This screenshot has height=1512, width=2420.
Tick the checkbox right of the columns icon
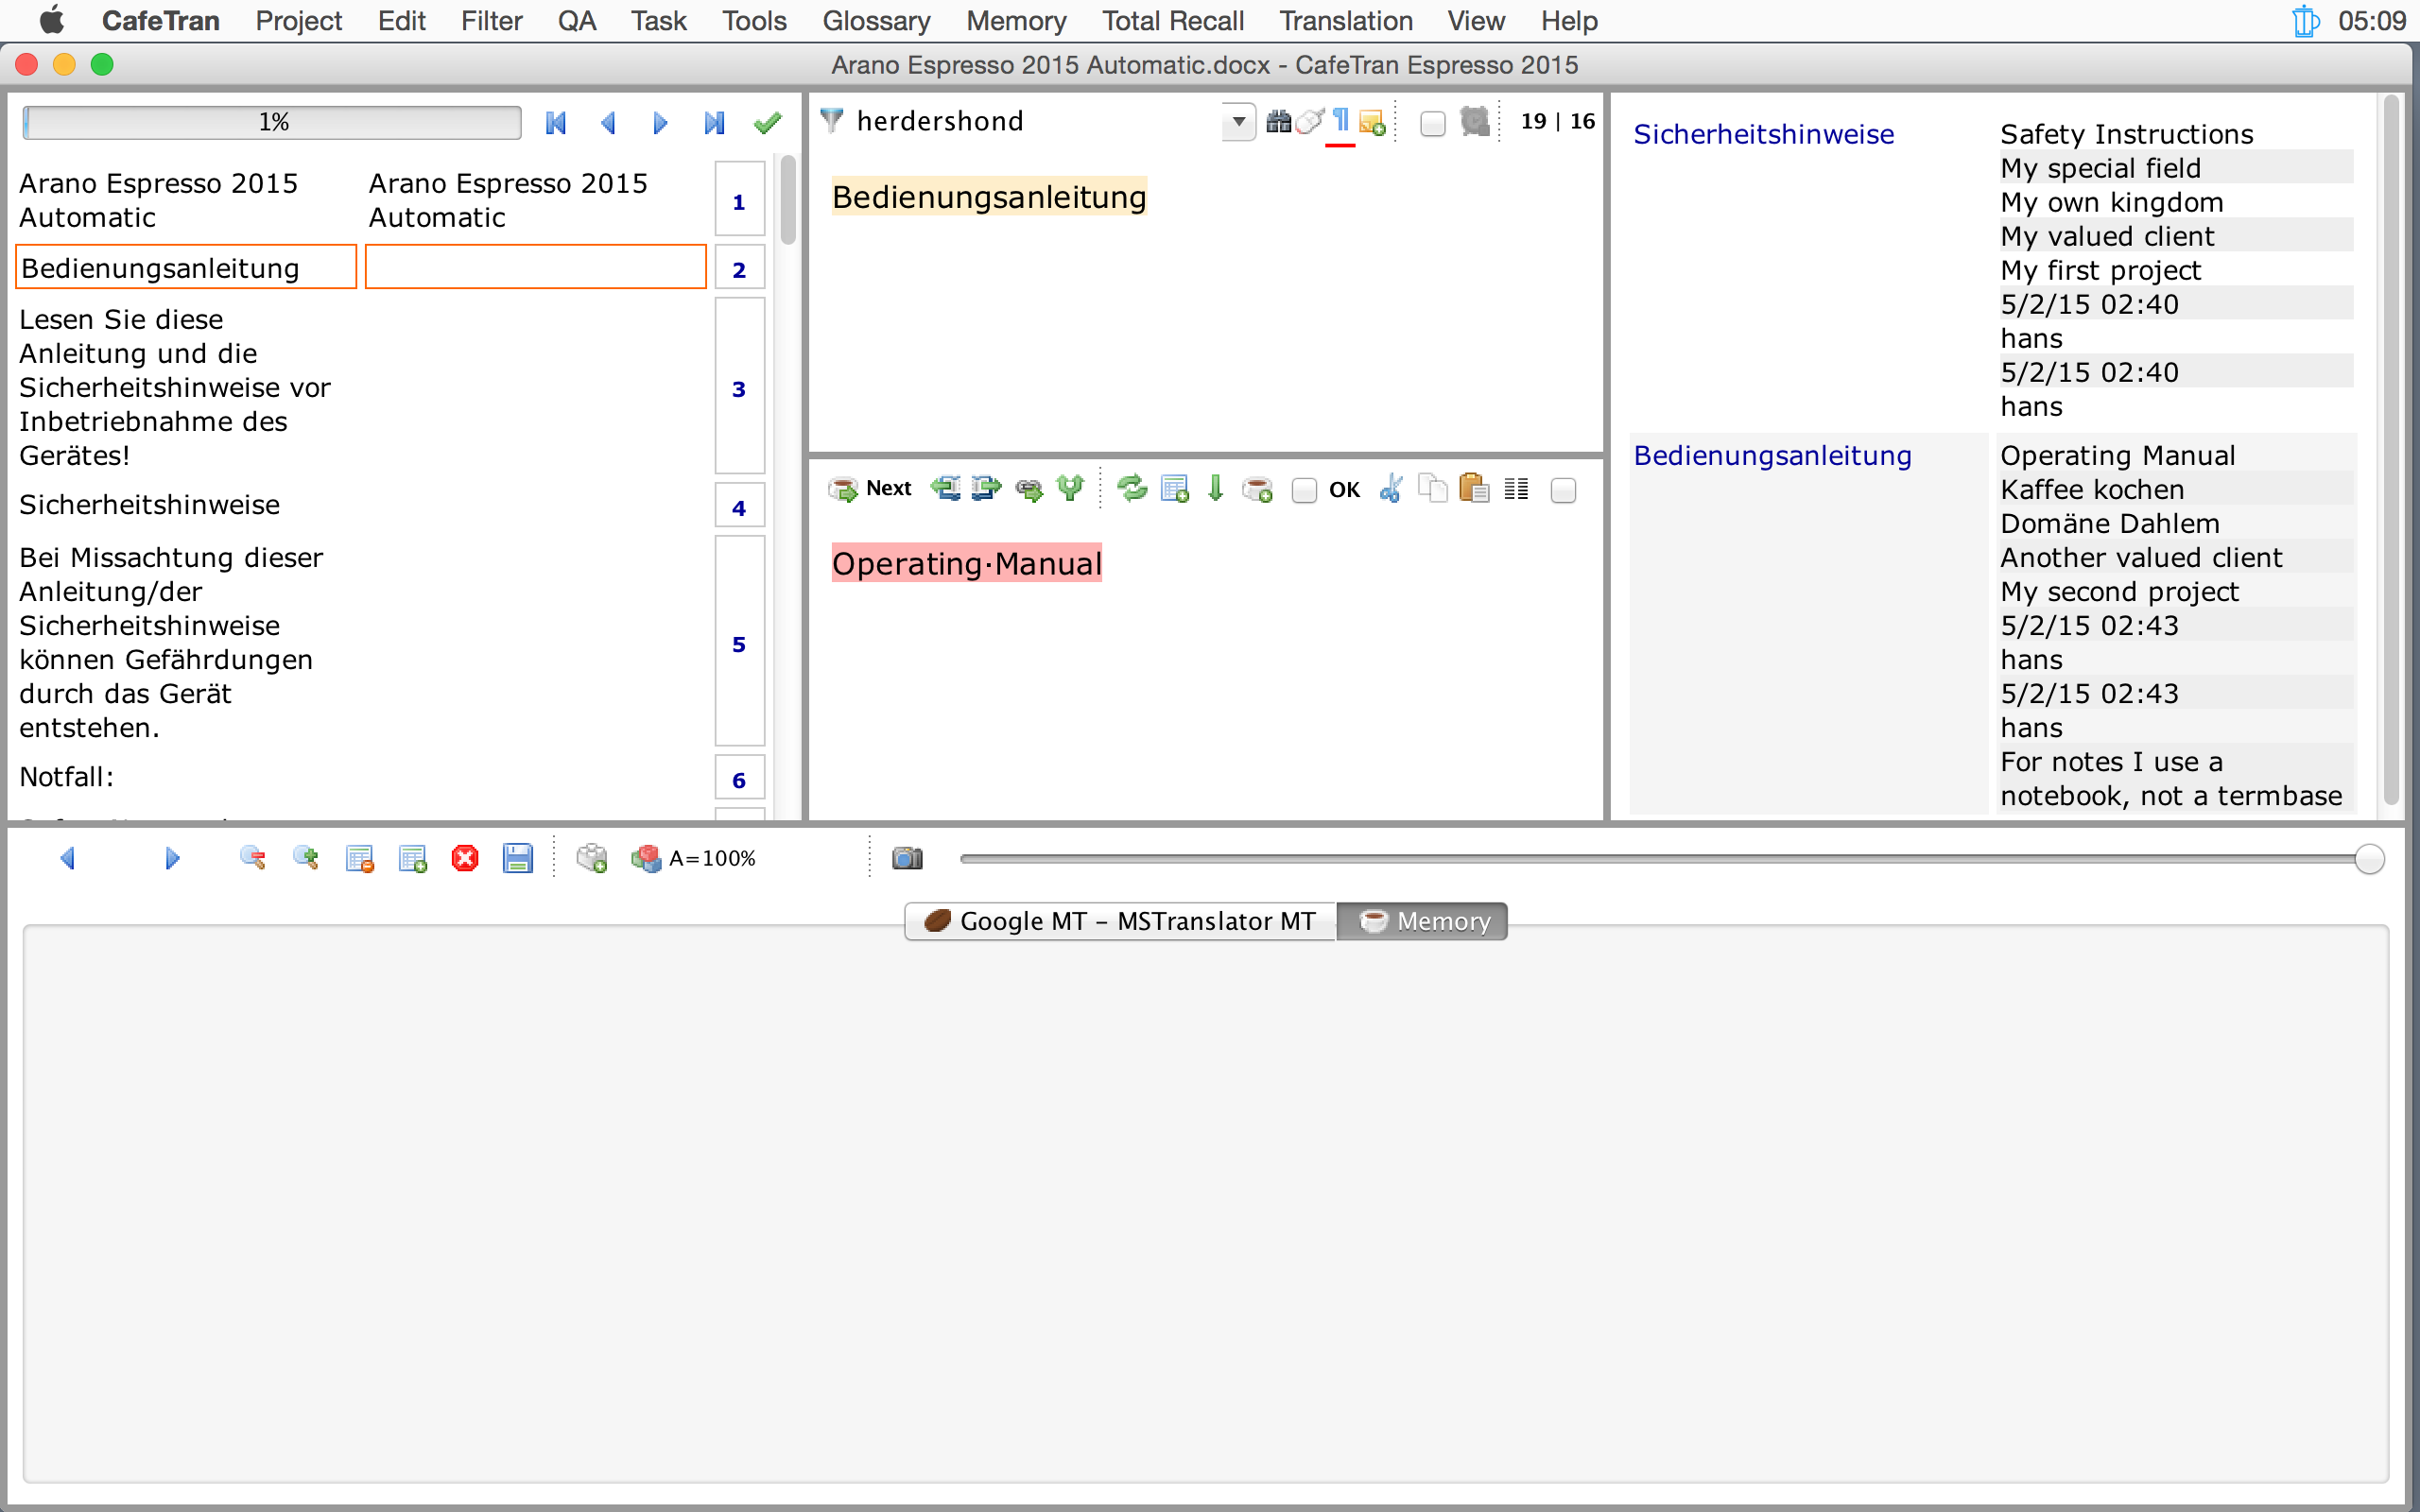tap(1563, 490)
